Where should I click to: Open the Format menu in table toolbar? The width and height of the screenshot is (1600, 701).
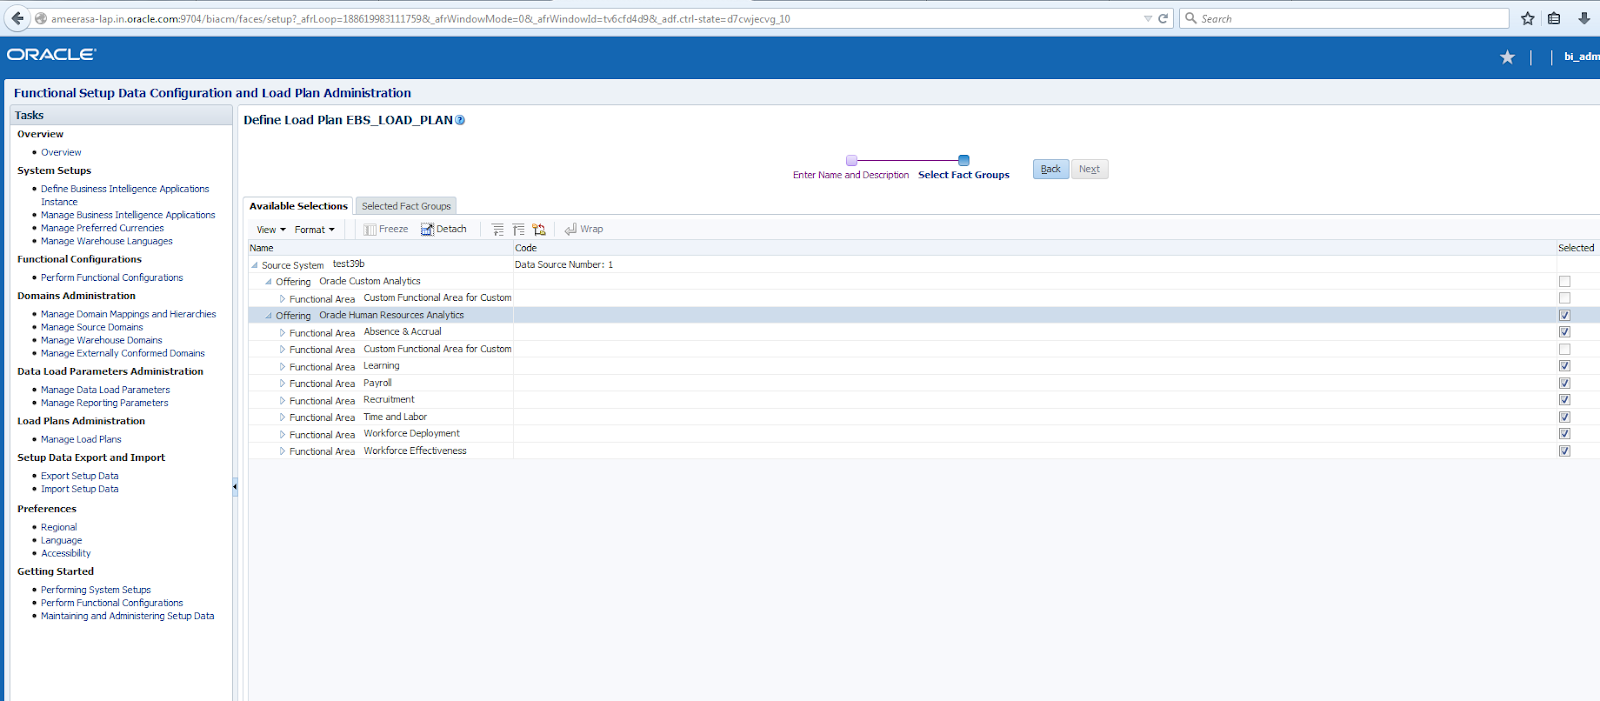(315, 230)
